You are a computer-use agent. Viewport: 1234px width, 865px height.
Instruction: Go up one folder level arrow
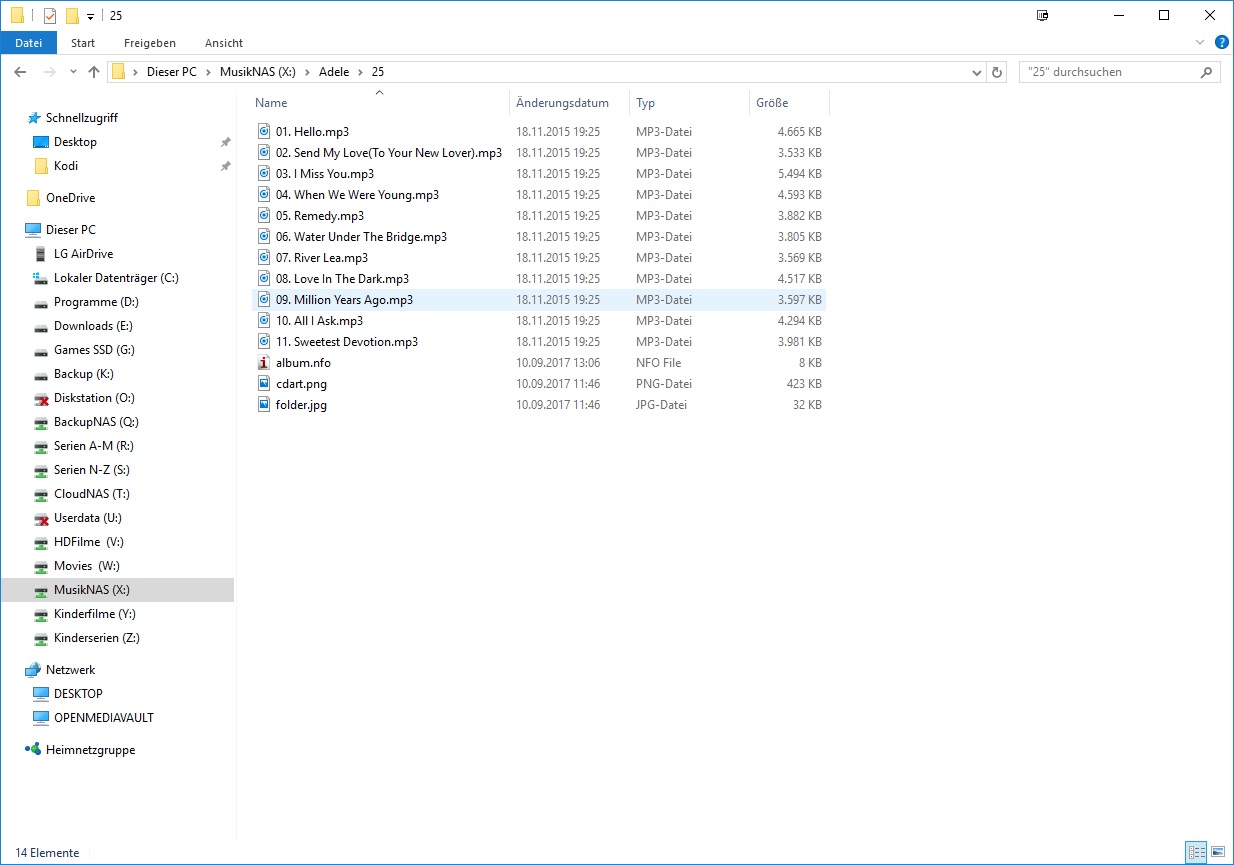94,72
